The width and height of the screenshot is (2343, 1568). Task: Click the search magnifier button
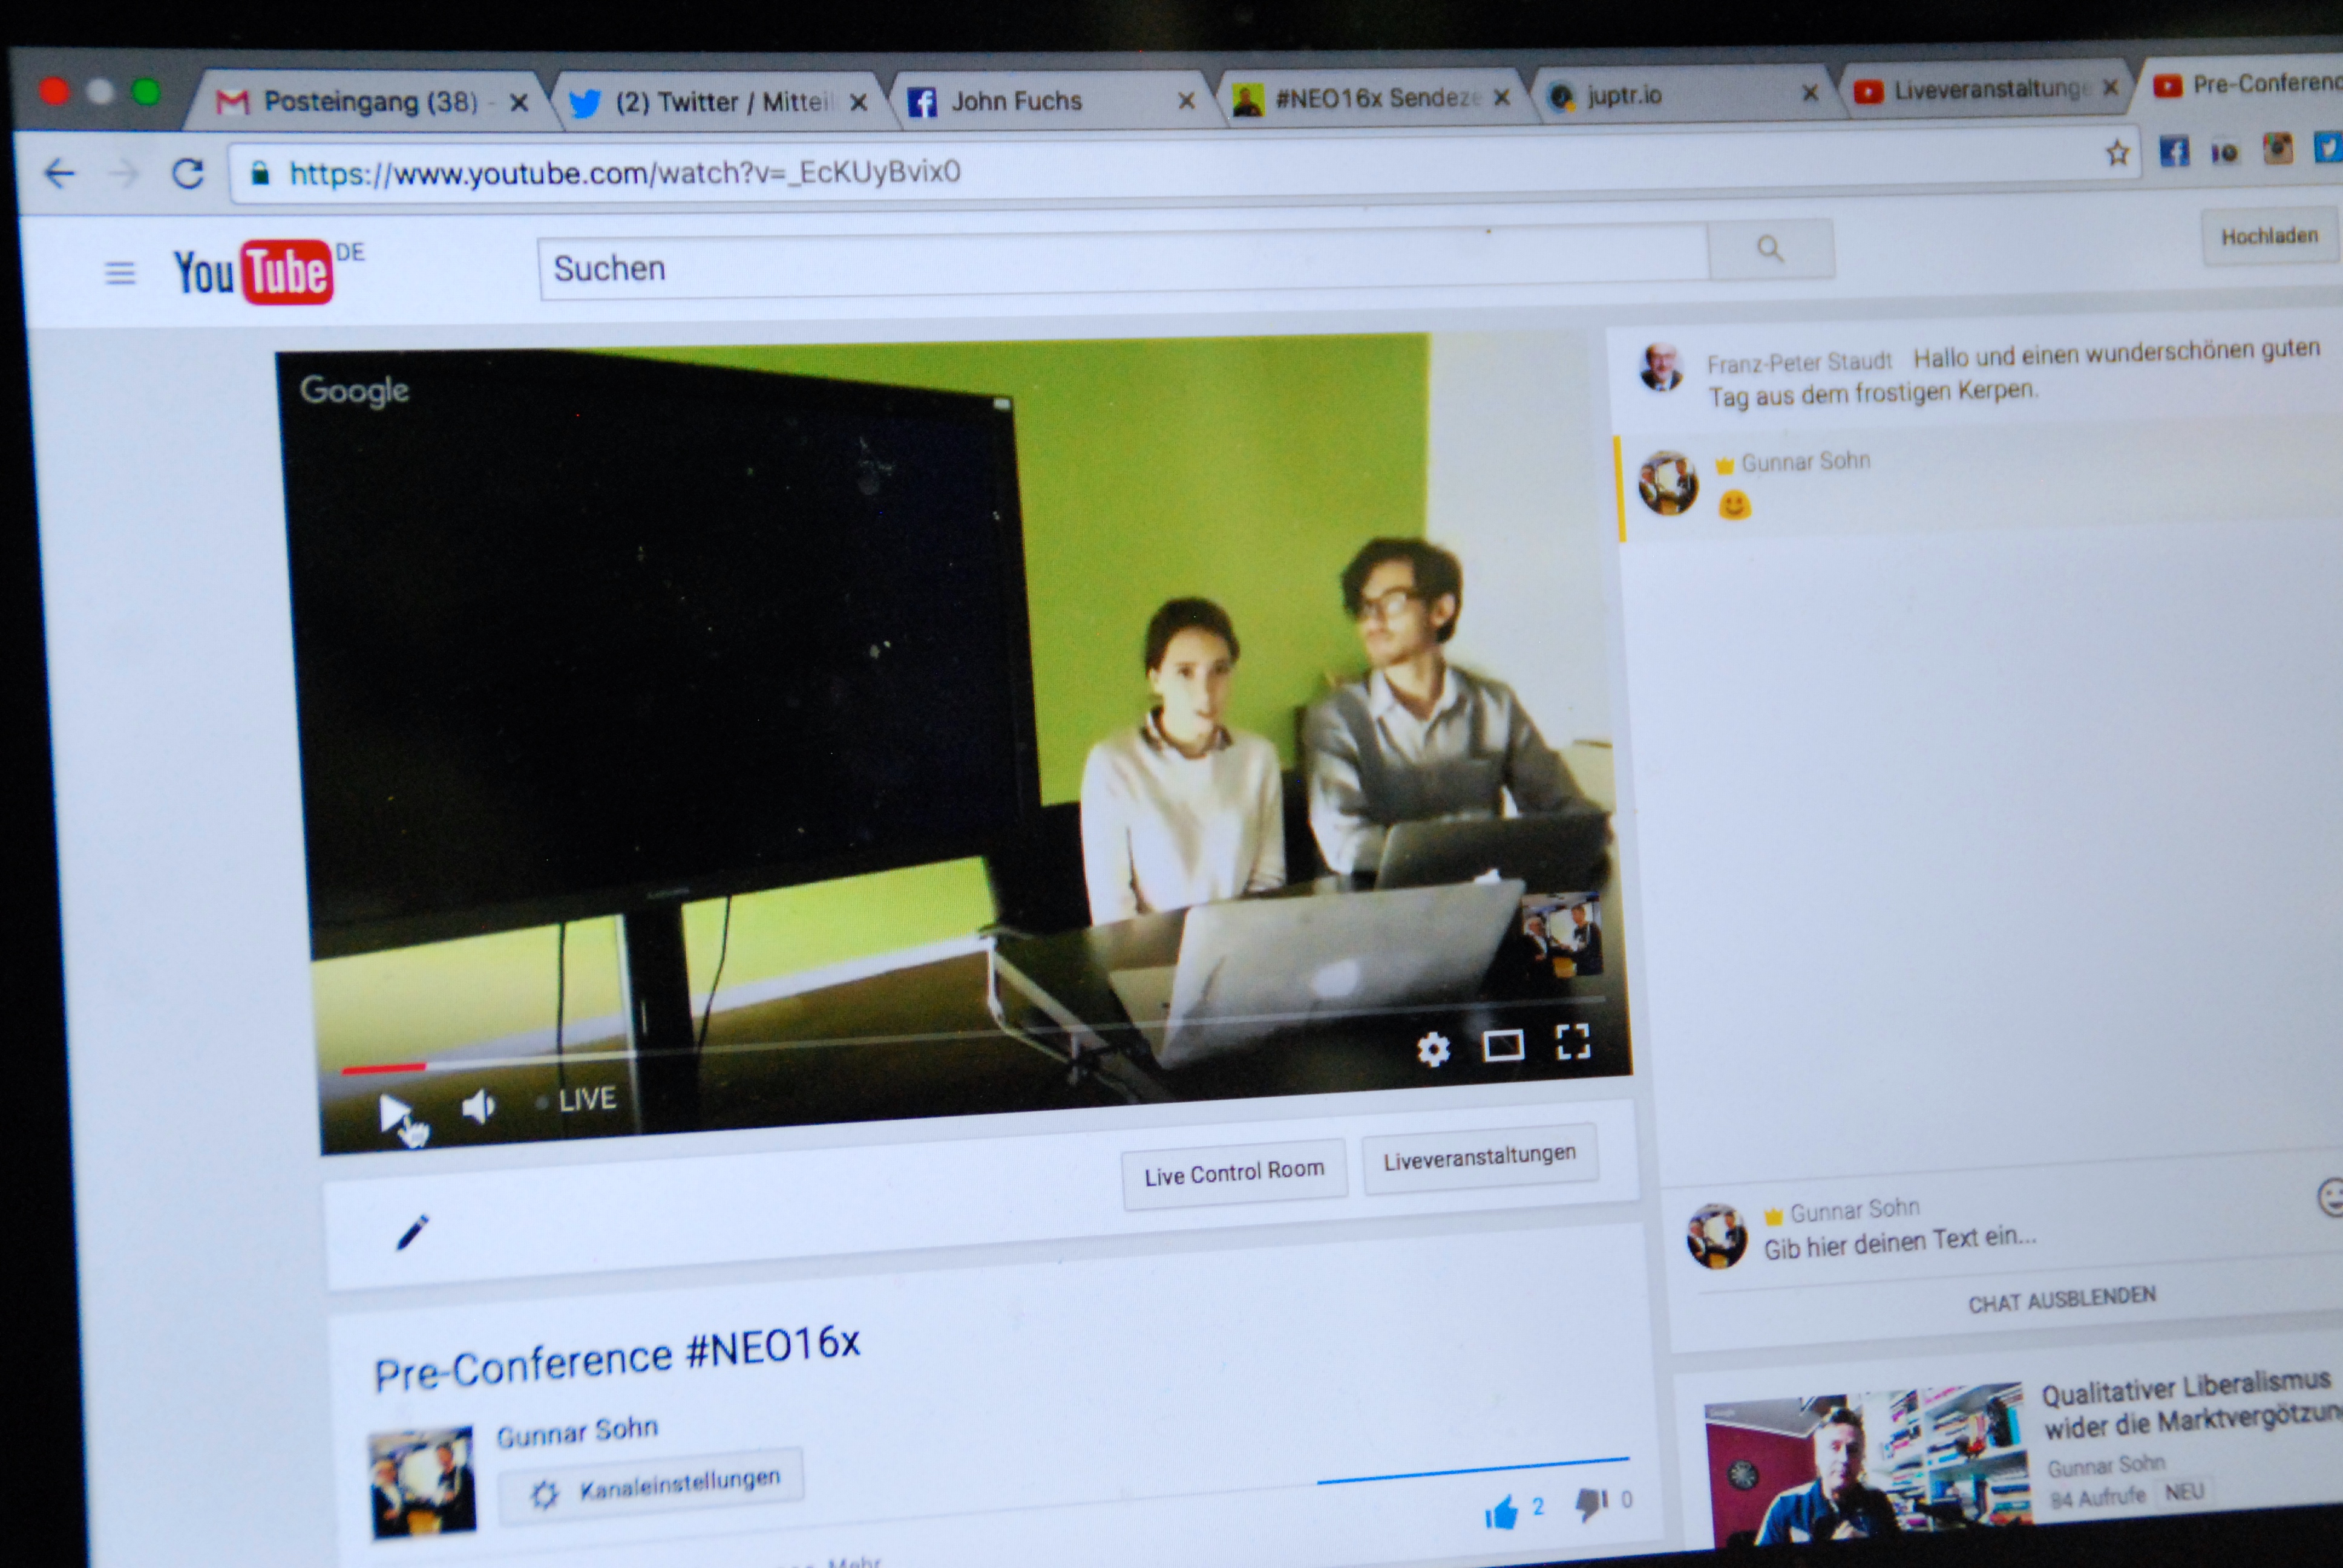tap(1770, 249)
